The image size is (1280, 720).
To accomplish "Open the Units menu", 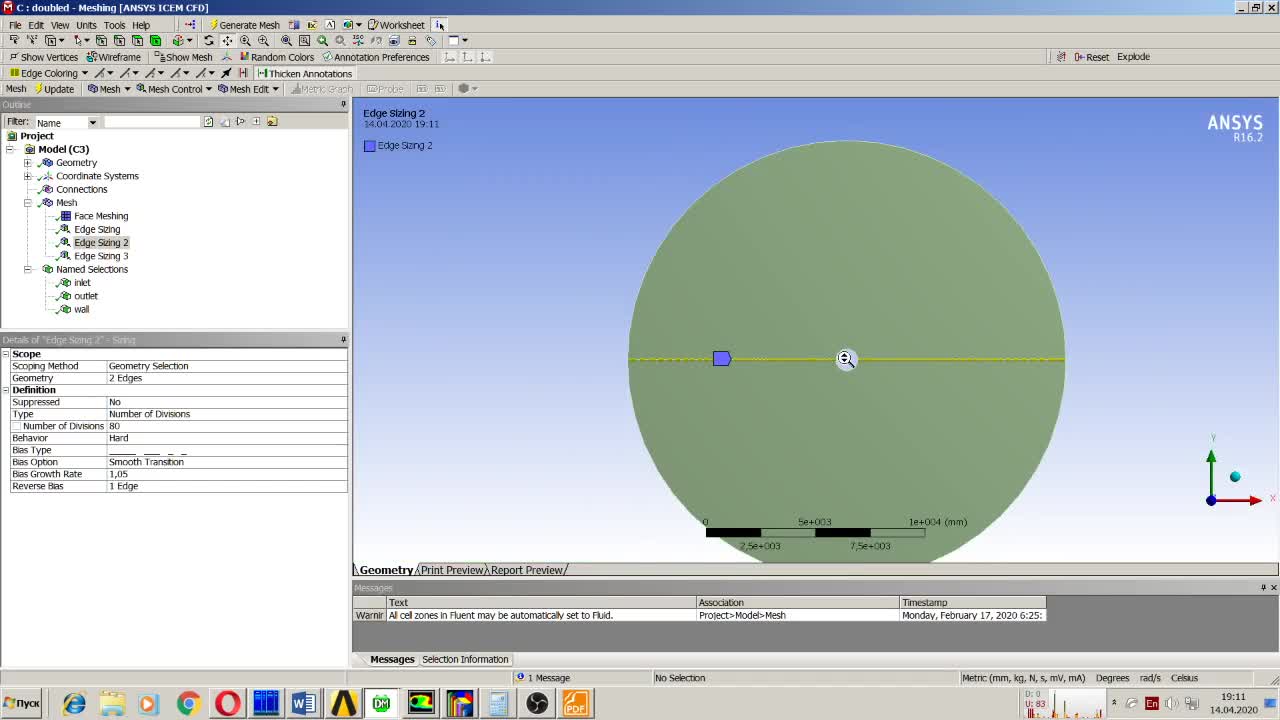I will [87, 25].
